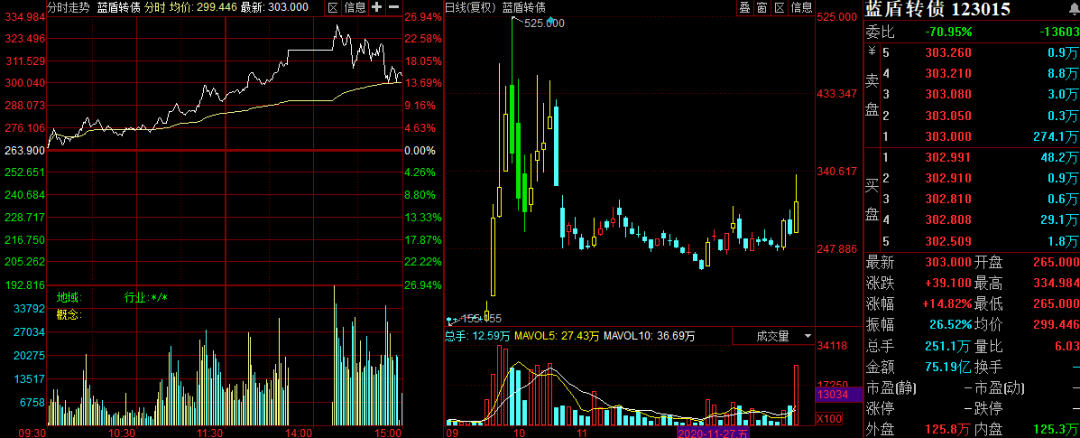Select sell level 4 price 303.210
The height and width of the screenshot is (438, 1080).
click(949, 73)
